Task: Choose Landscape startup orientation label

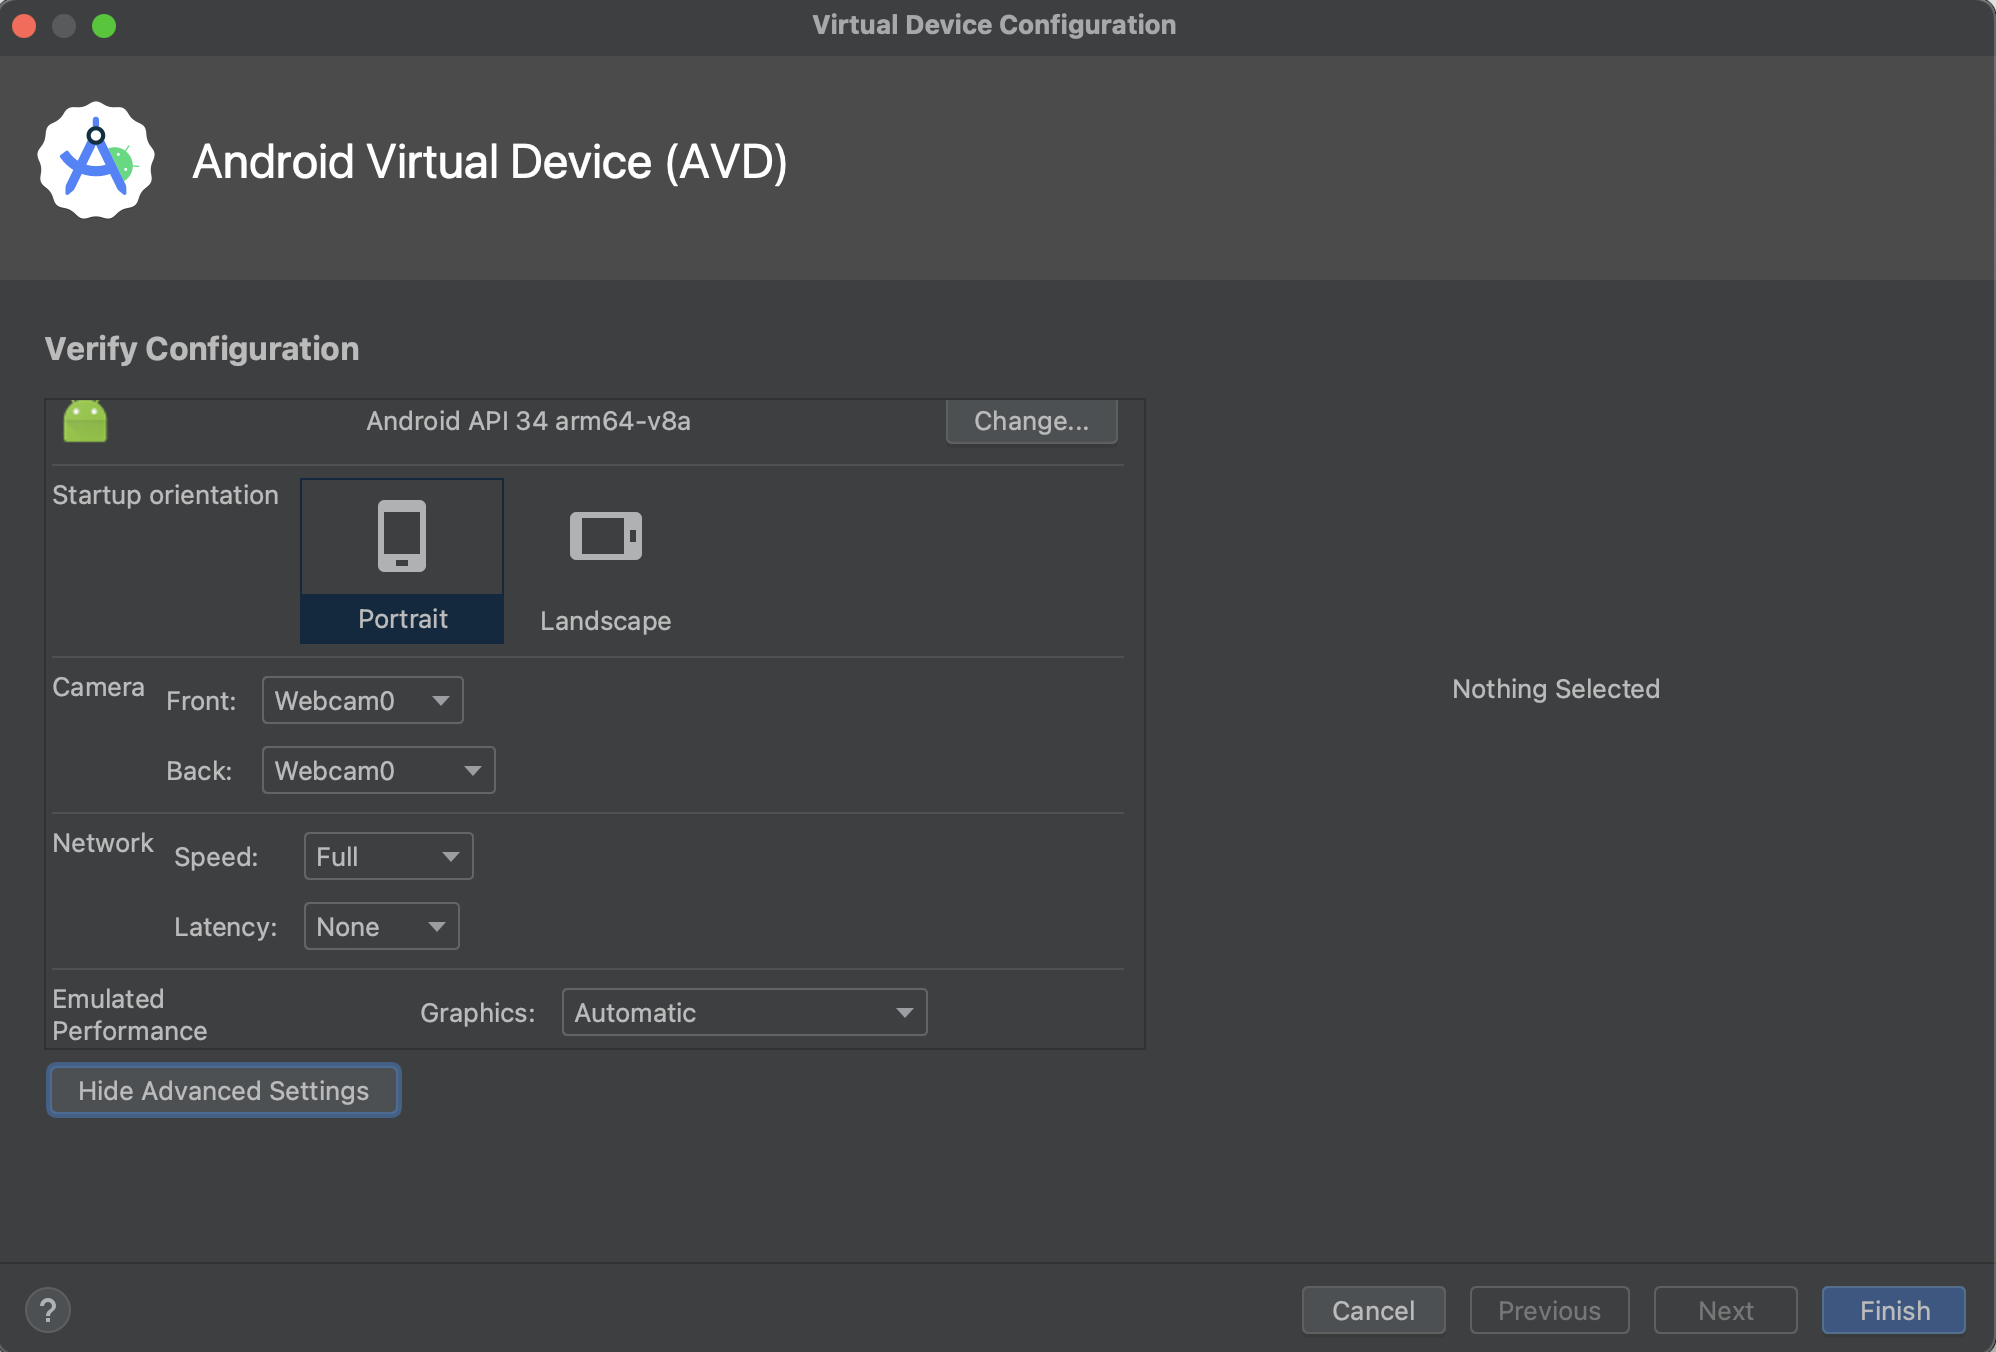Action: pyautogui.click(x=605, y=621)
